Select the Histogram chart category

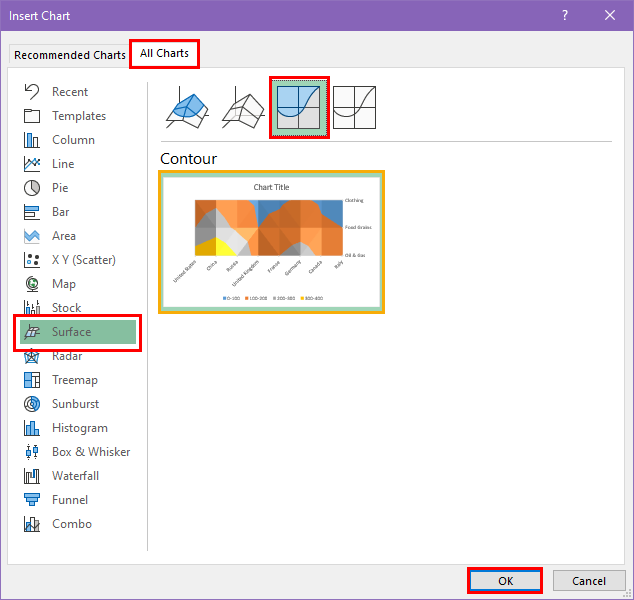[78, 428]
